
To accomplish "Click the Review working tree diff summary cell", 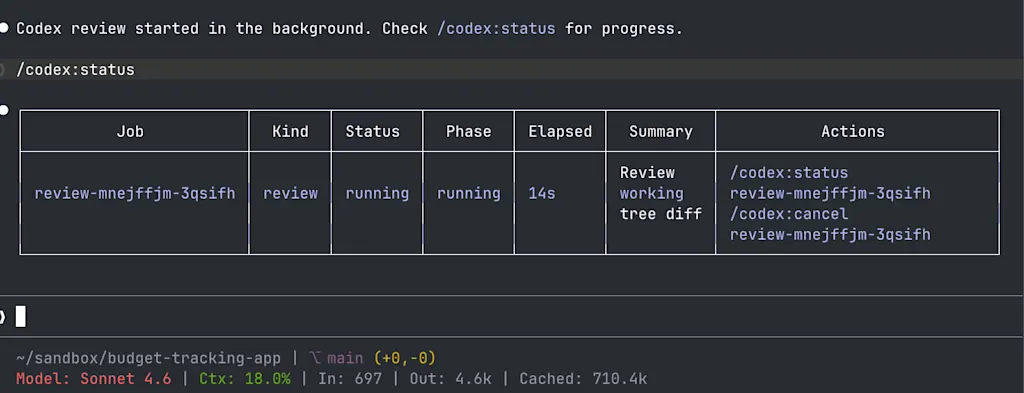I will tap(660, 193).
